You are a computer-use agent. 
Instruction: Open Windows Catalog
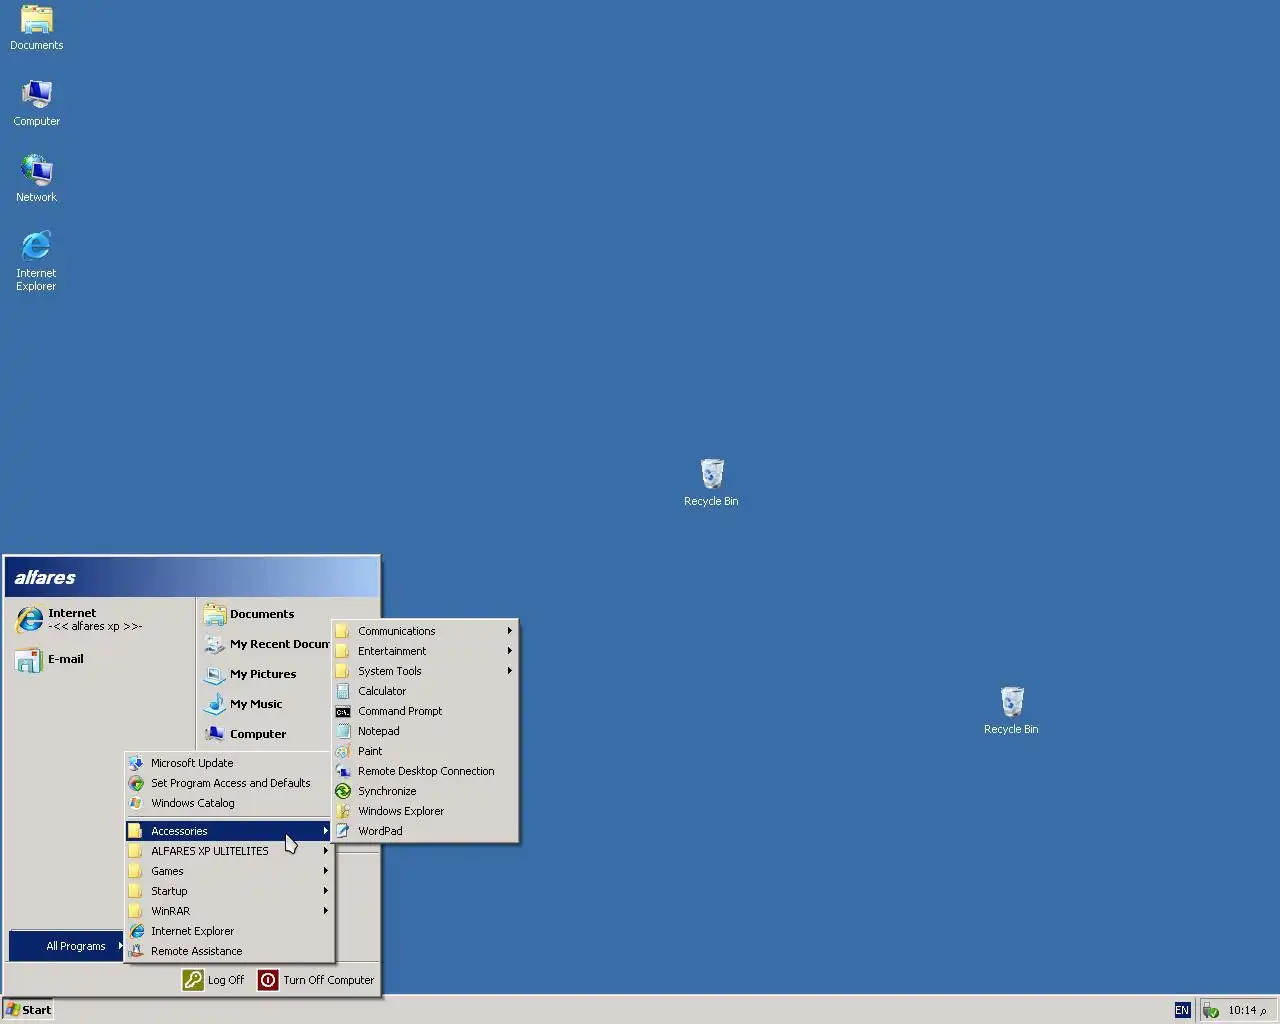[x=229, y=803]
